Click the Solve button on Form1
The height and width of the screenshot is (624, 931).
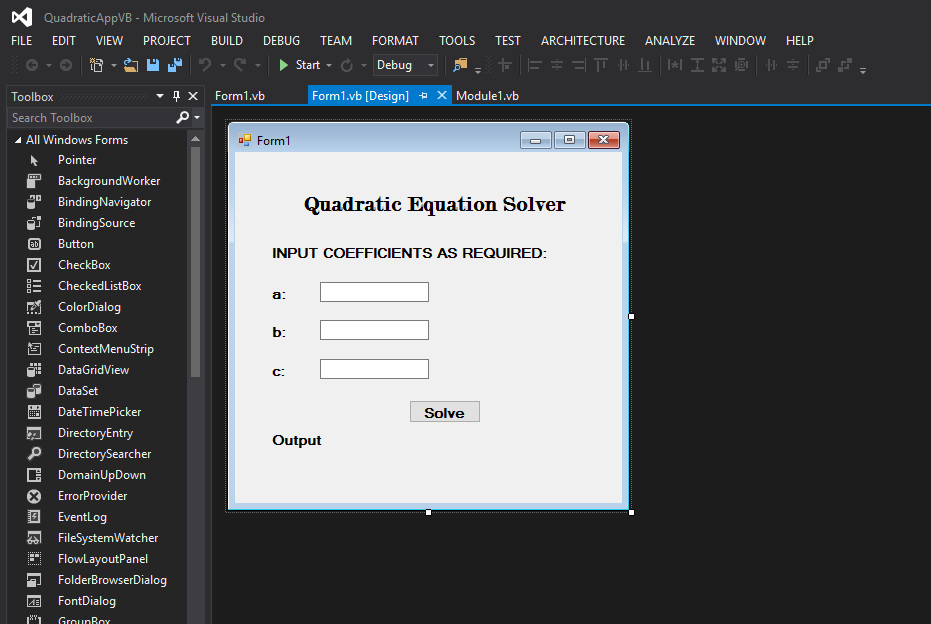tap(444, 411)
